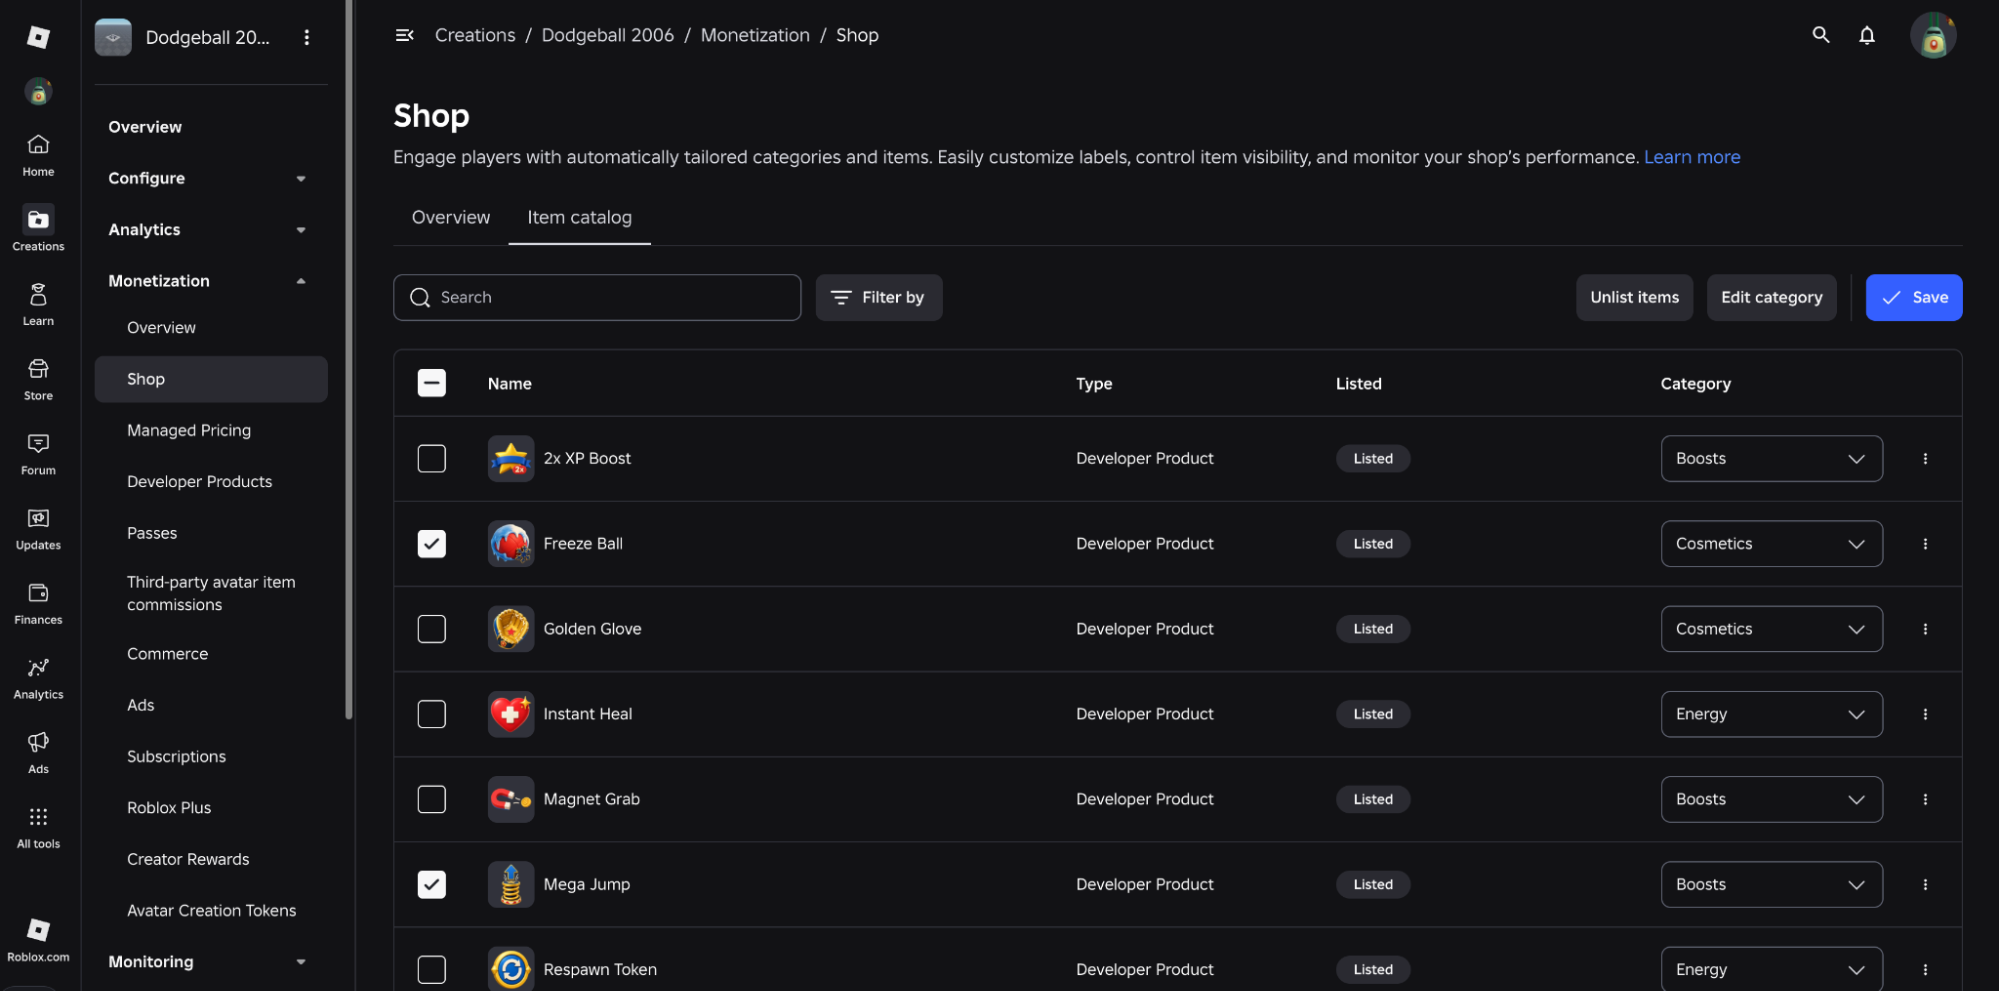
Task: Collapse sidebar using the menu toggle icon
Action: [404, 35]
